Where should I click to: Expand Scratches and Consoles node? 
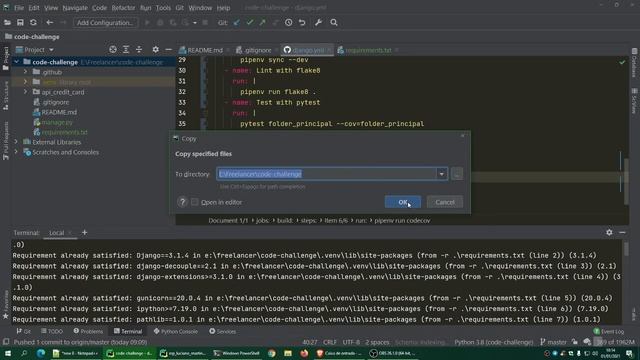[16, 152]
